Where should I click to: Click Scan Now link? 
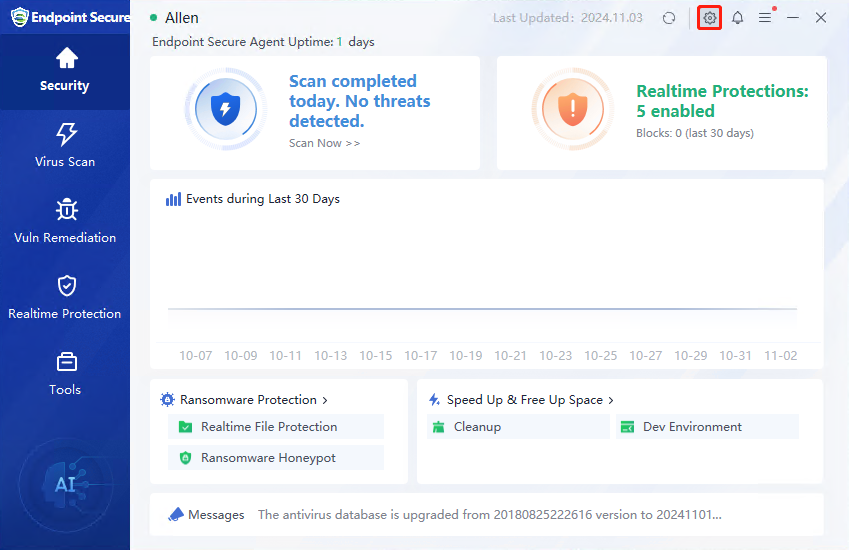click(324, 143)
